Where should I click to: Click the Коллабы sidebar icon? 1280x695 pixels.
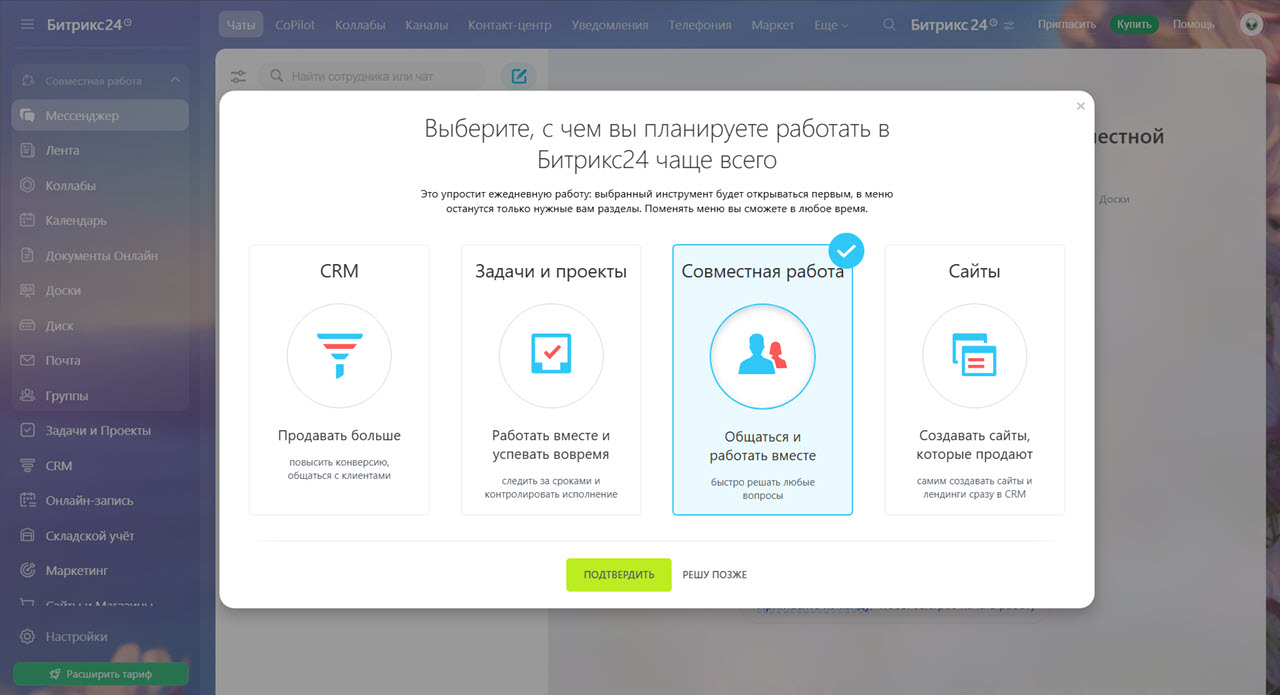coord(28,186)
